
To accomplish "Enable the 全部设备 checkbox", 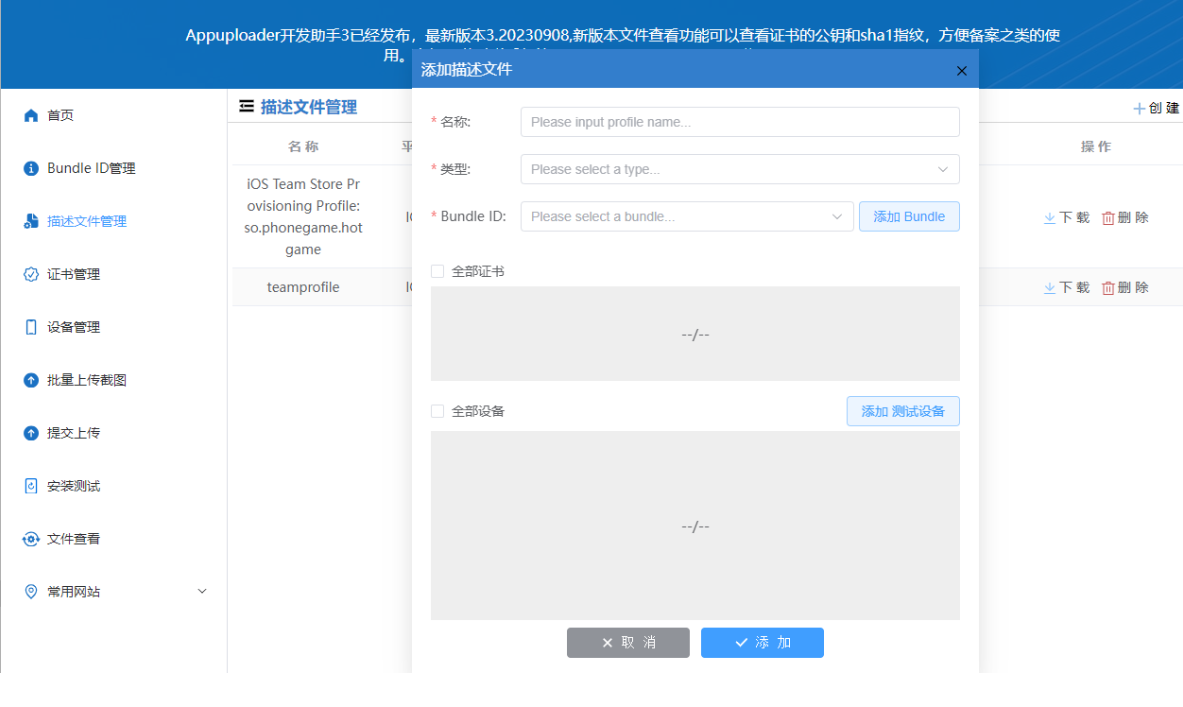I will (x=437, y=410).
